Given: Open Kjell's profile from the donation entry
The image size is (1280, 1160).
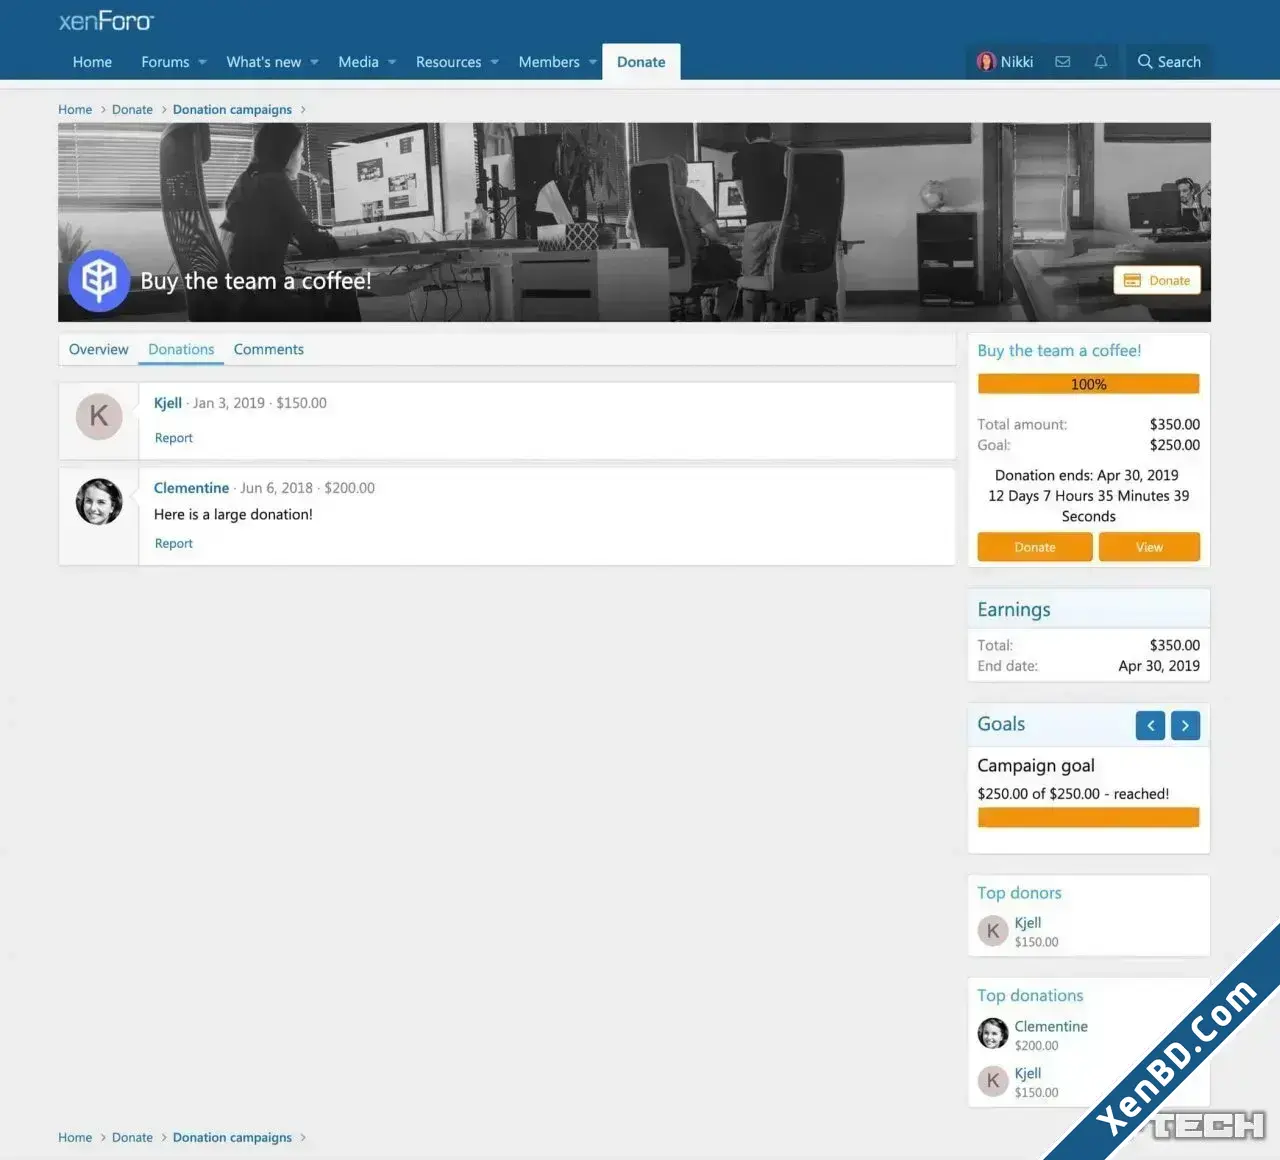Looking at the screenshot, I should (168, 403).
